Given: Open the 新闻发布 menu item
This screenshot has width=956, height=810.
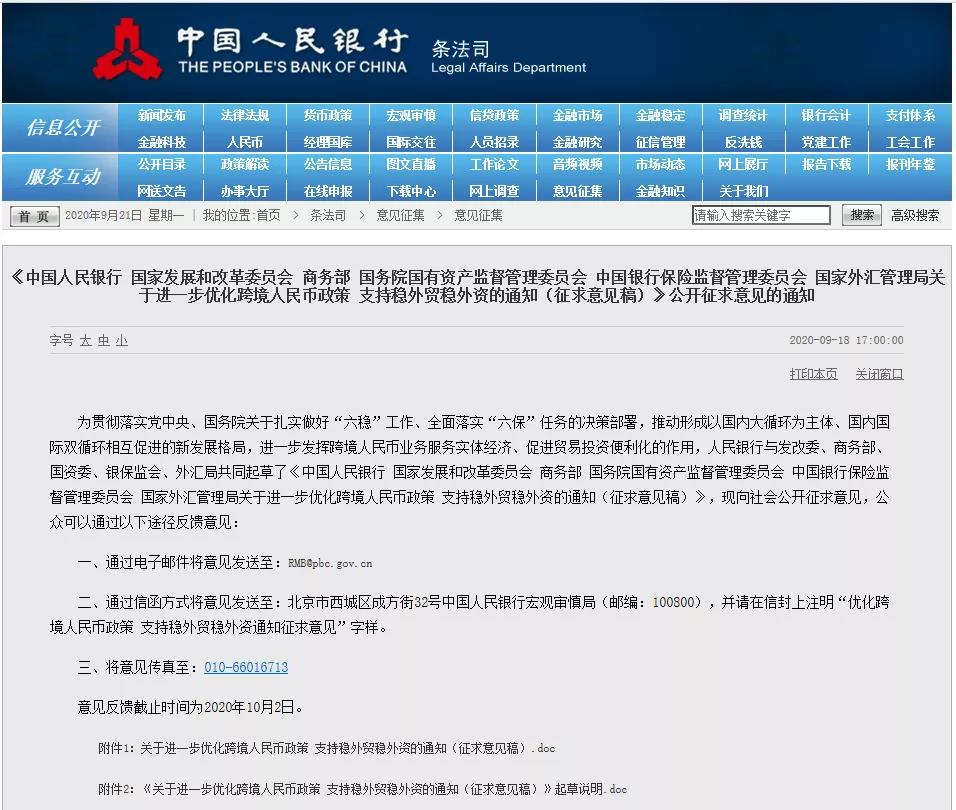Looking at the screenshot, I should pos(162,115).
